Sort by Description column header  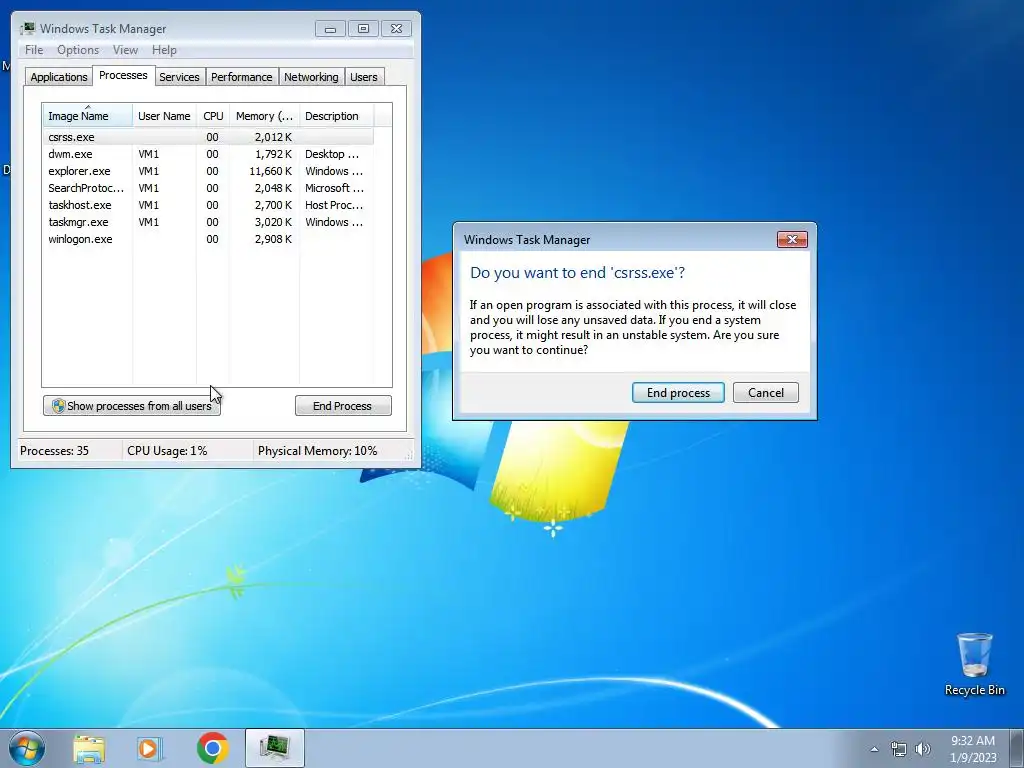336,116
